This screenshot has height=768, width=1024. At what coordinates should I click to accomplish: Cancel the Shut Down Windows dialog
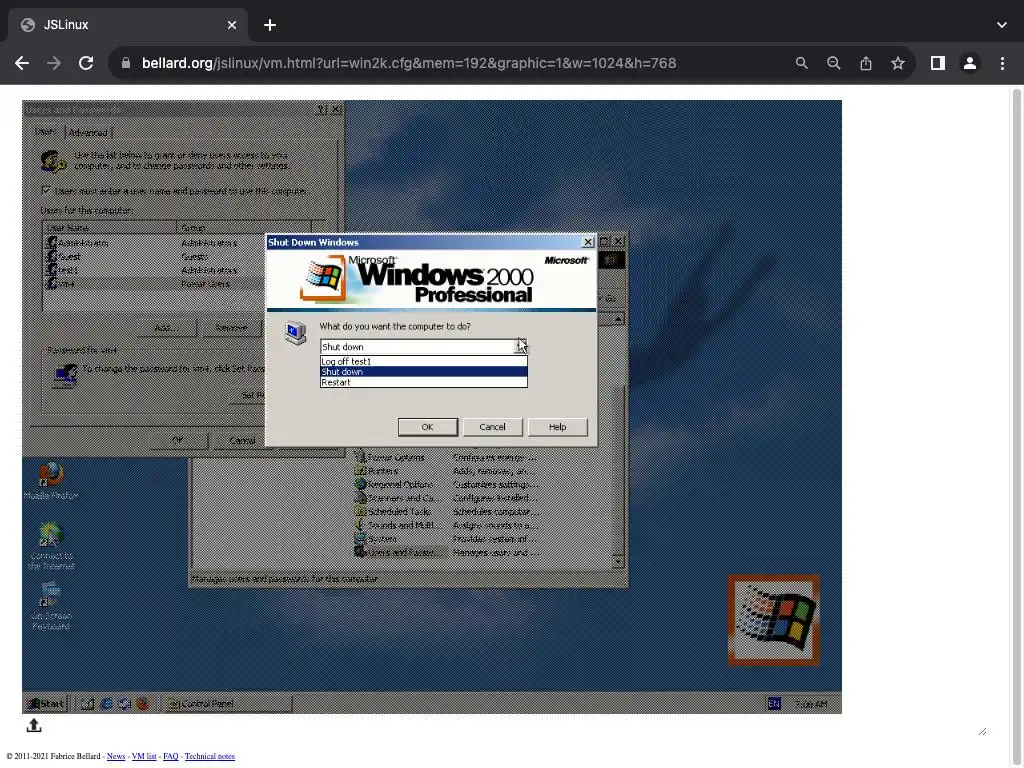pos(492,426)
